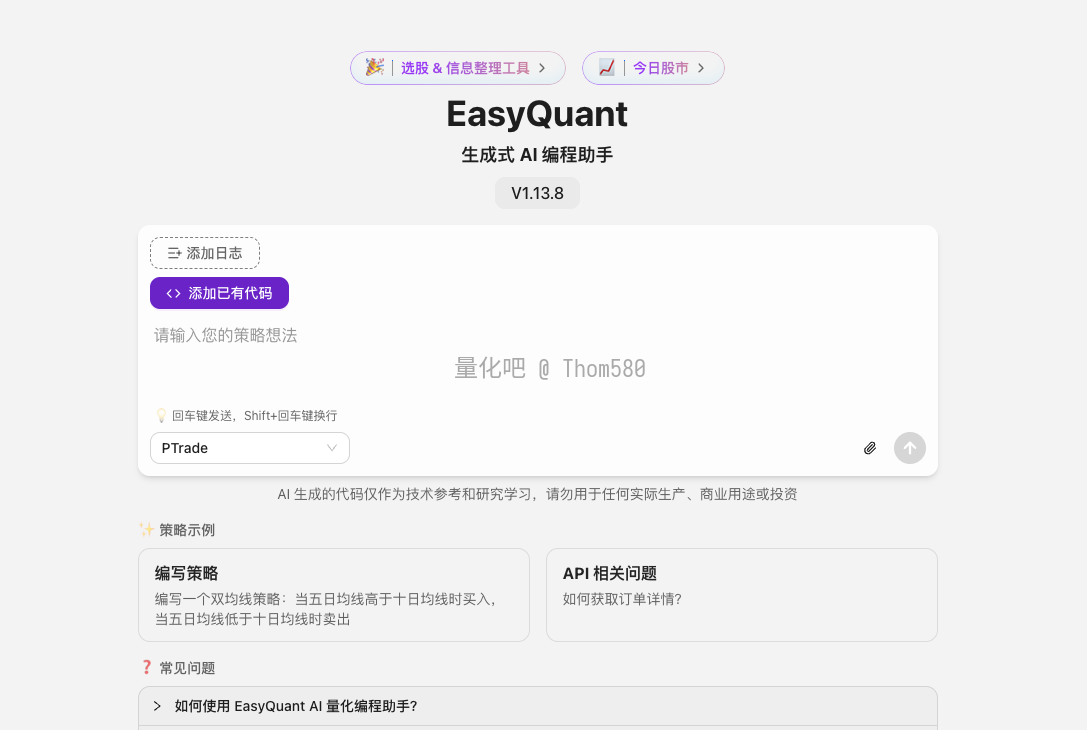This screenshot has width=1087, height=730.
Task: Click the list icon inside 添加日志
Action: [x=174, y=253]
